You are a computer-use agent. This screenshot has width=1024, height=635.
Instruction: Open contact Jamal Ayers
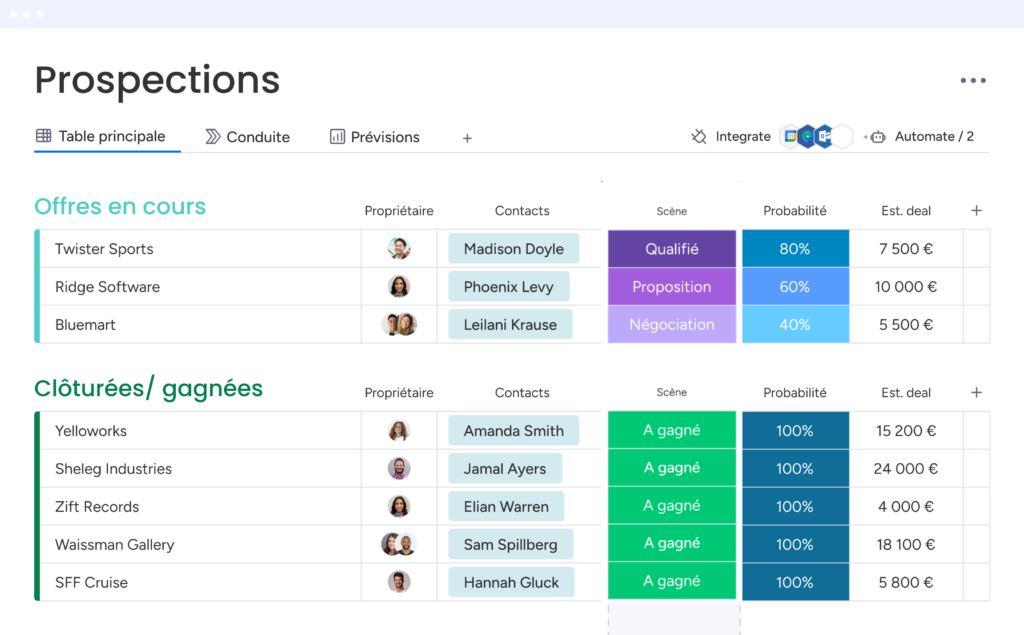505,468
